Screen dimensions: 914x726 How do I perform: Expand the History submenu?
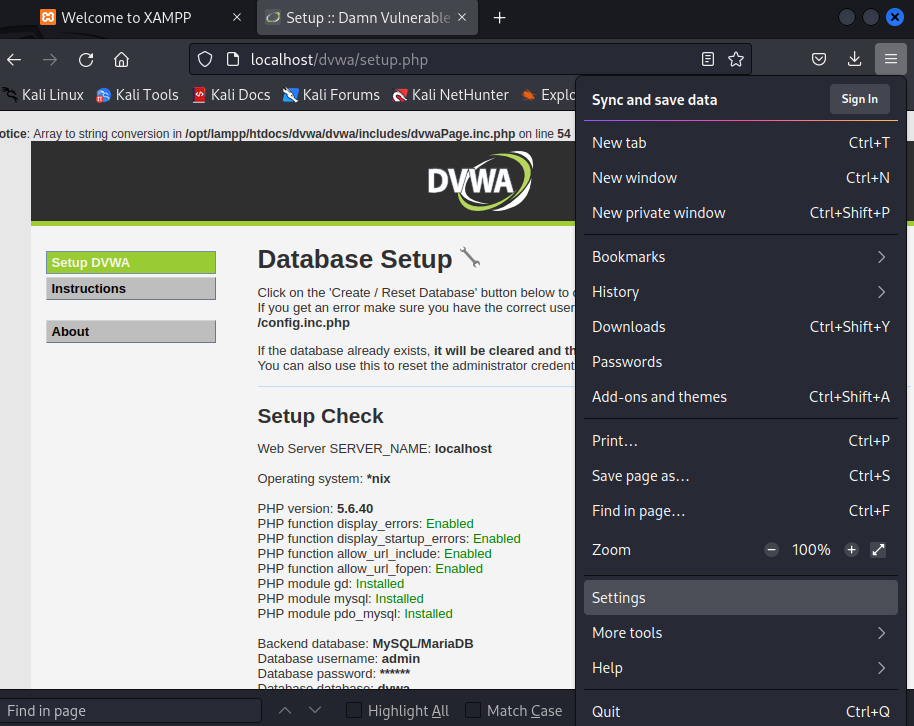[740, 292]
